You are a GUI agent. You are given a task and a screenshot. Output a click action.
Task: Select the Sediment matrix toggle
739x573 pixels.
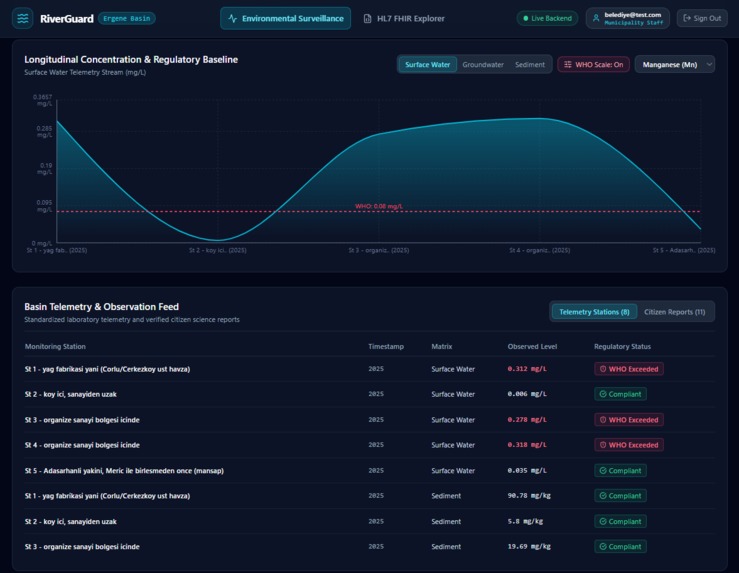pos(530,65)
